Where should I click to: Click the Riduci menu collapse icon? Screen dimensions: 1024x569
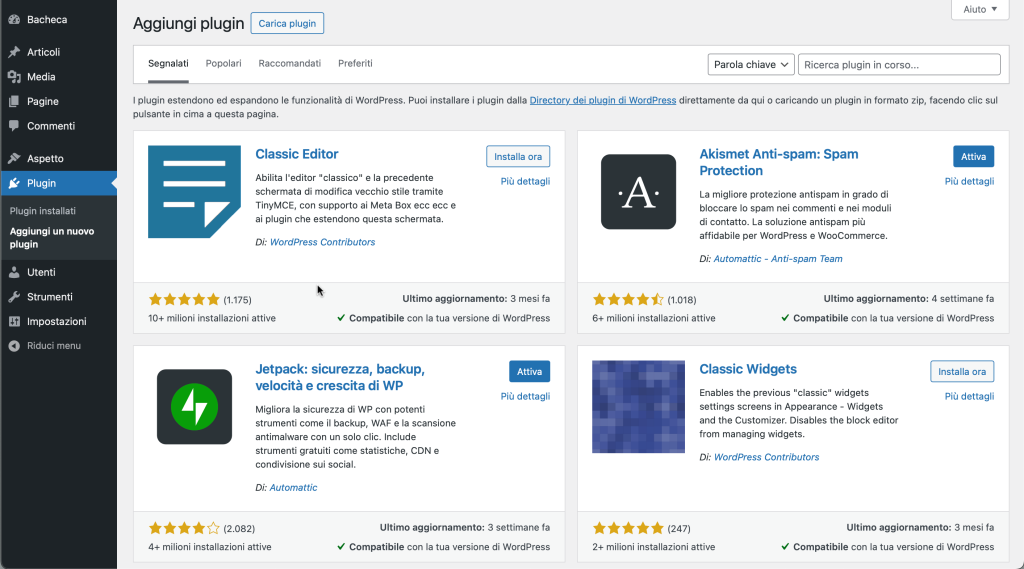click(x=14, y=346)
